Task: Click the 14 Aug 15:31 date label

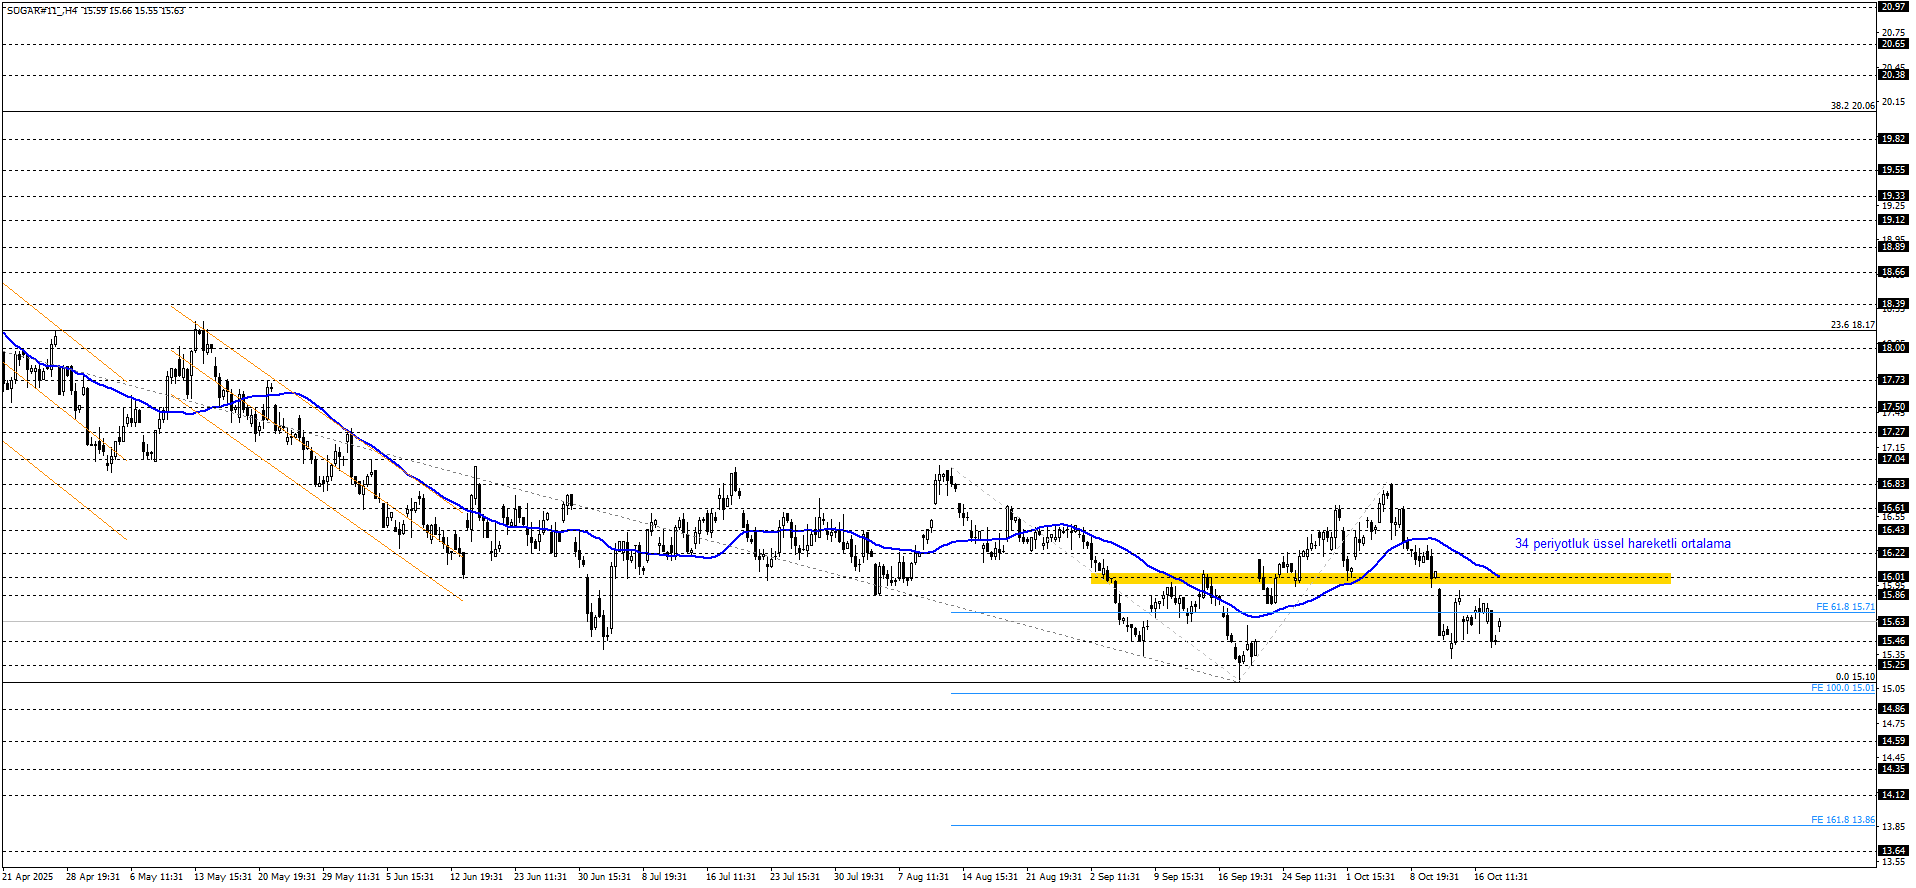Action: coord(989,877)
